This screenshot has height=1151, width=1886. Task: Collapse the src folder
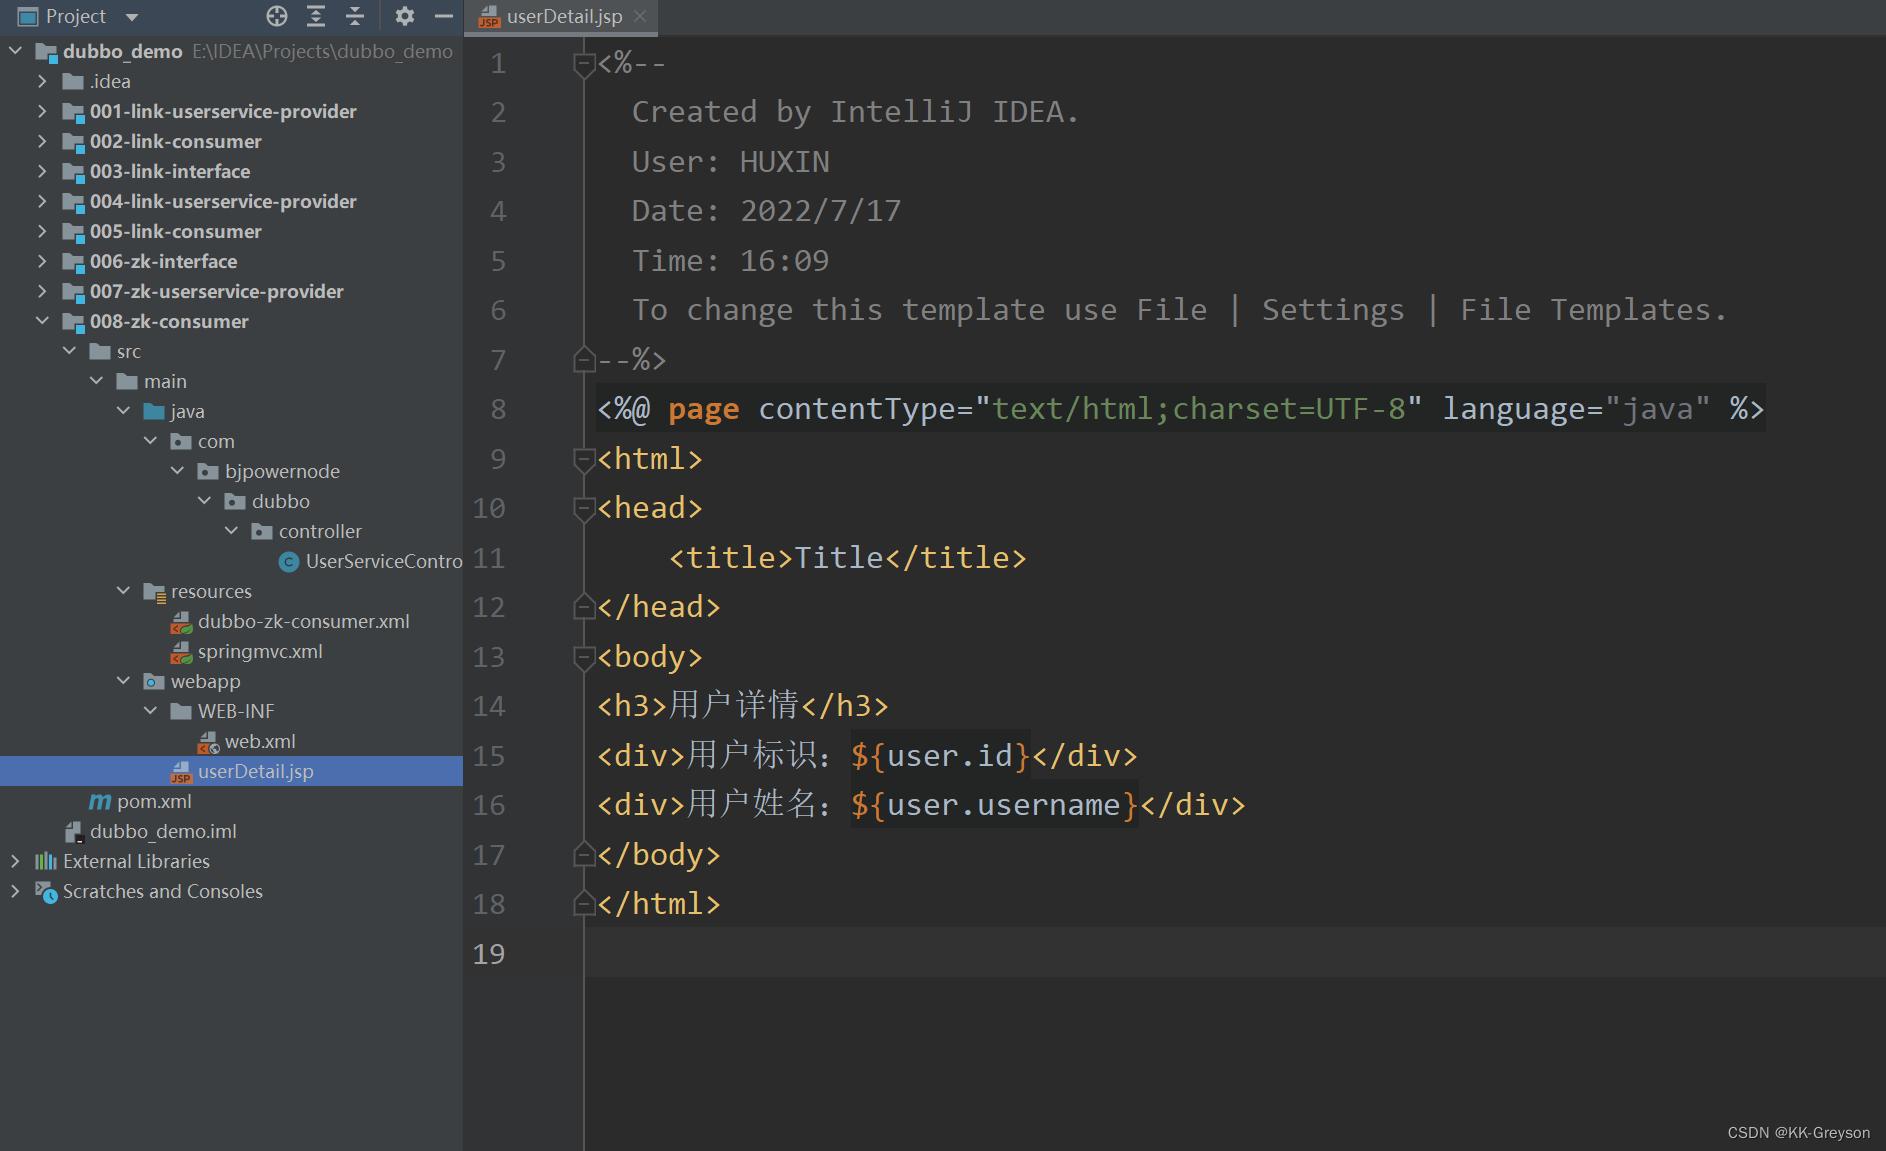pyautogui.click(x=69, y=351)
